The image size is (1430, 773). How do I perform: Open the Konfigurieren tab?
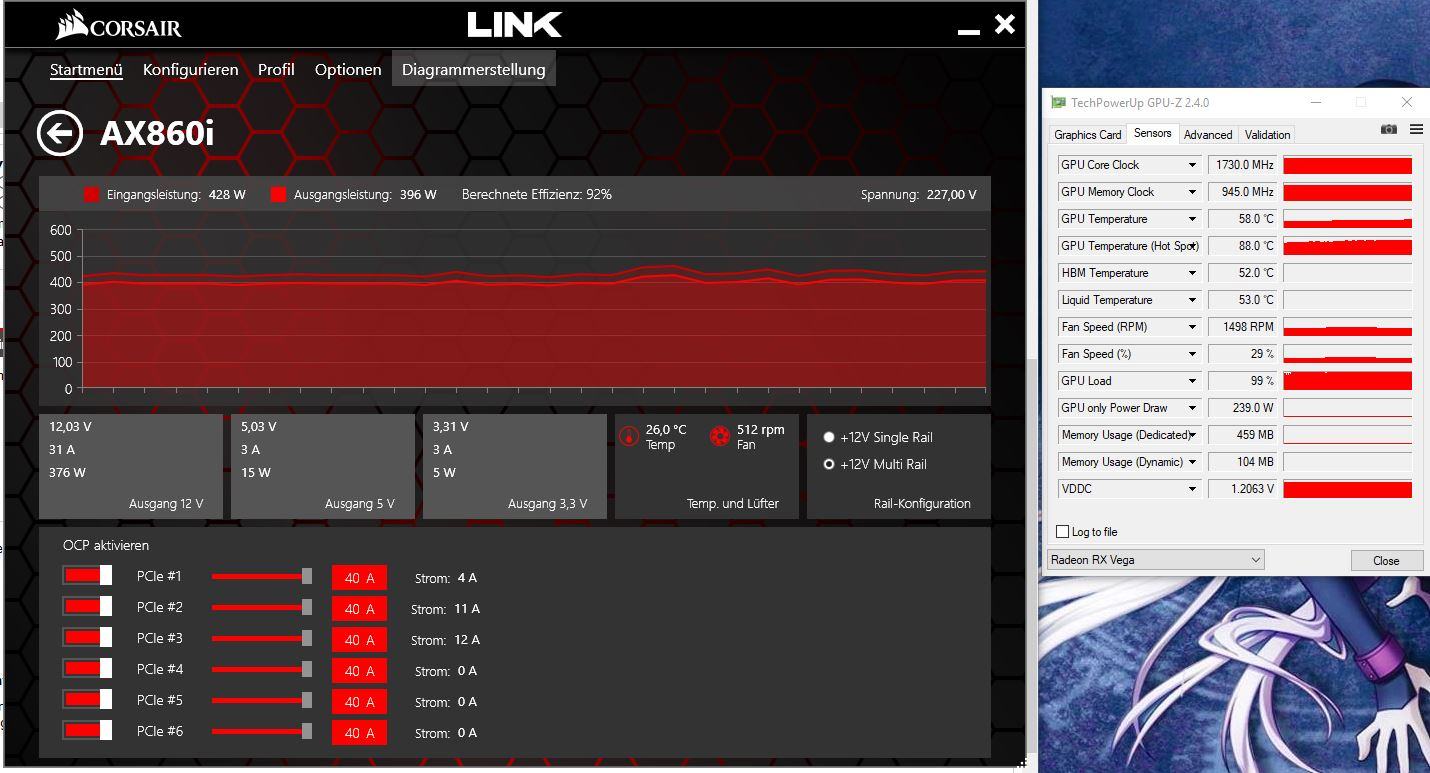coord(190,69)
